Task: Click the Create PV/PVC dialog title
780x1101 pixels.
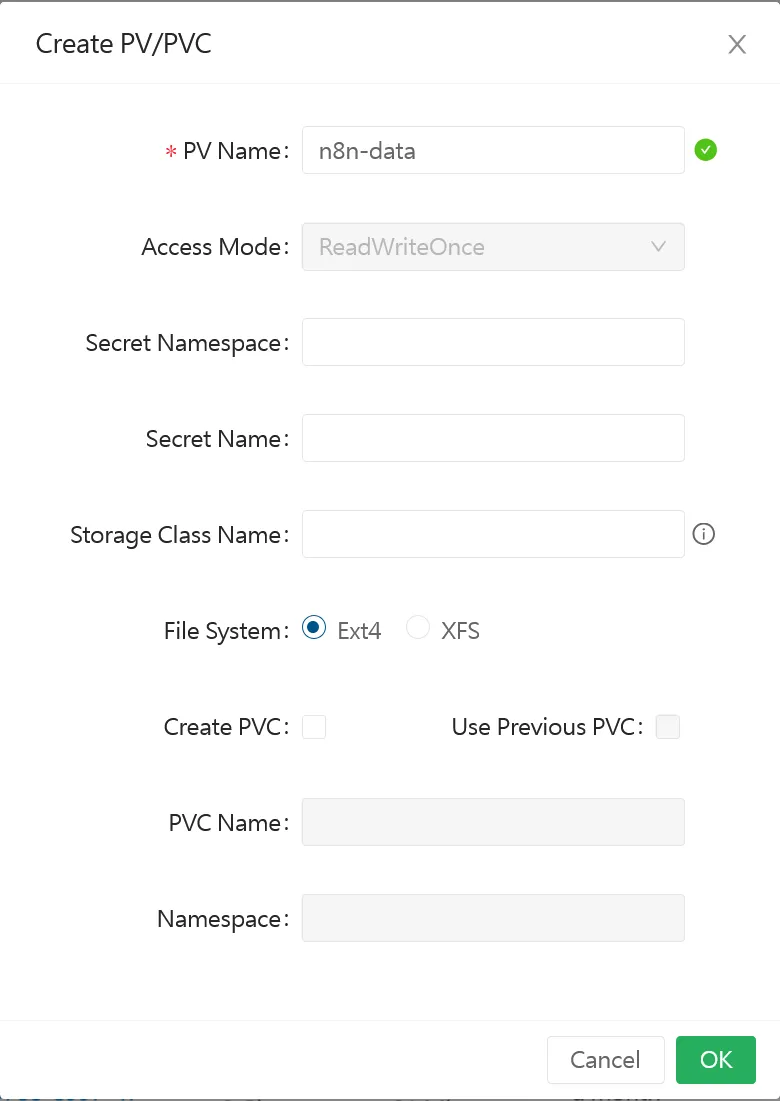Action: tap(123, 43)
